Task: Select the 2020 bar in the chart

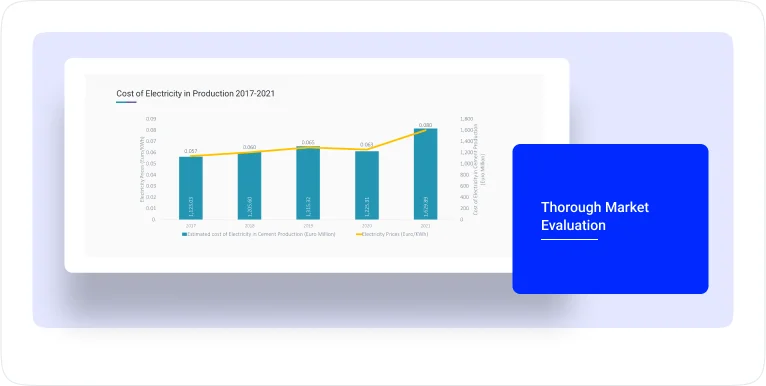Action: click(367, 185)
